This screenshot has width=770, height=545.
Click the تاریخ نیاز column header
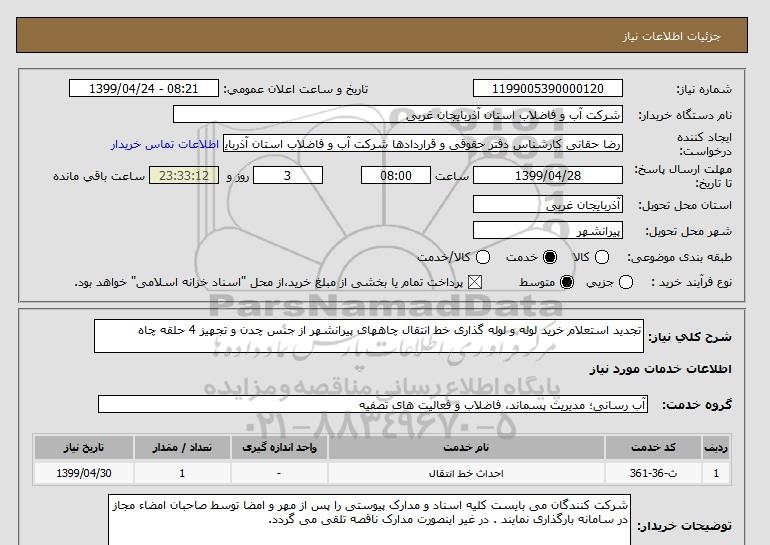point(84,447)
